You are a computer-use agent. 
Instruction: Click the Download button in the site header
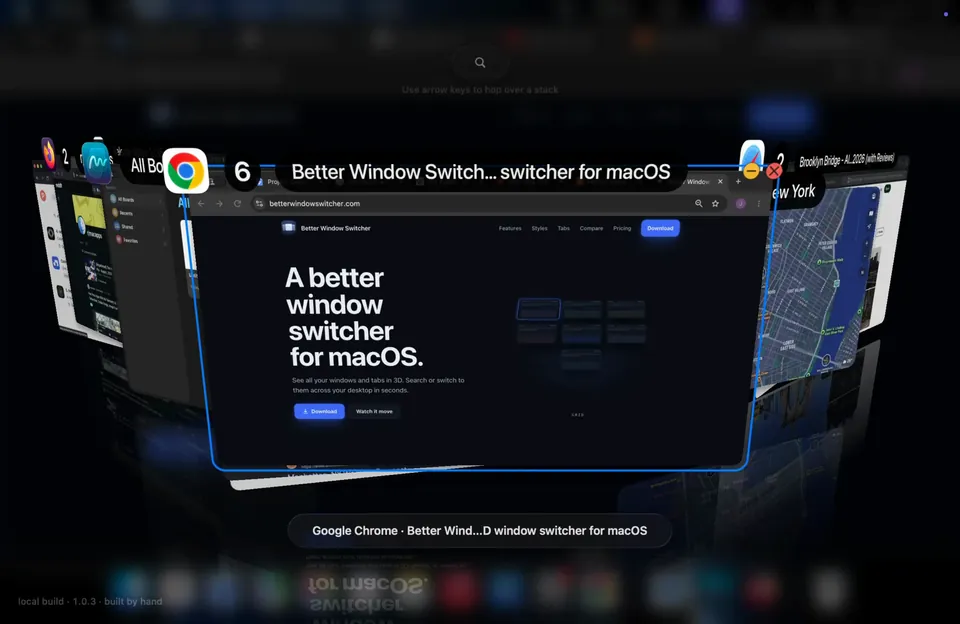tap(660, 228)
